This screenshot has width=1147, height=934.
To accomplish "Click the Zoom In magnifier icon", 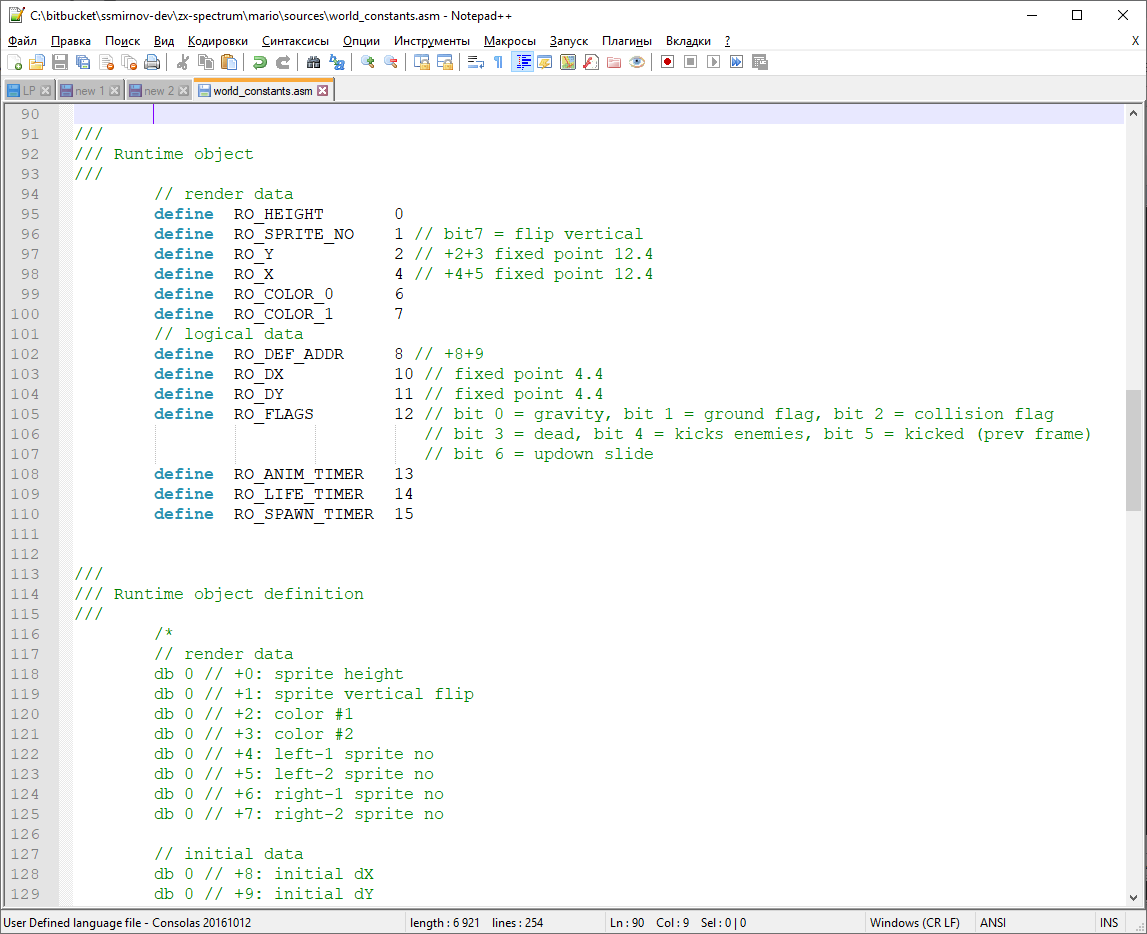I will 368,62.
